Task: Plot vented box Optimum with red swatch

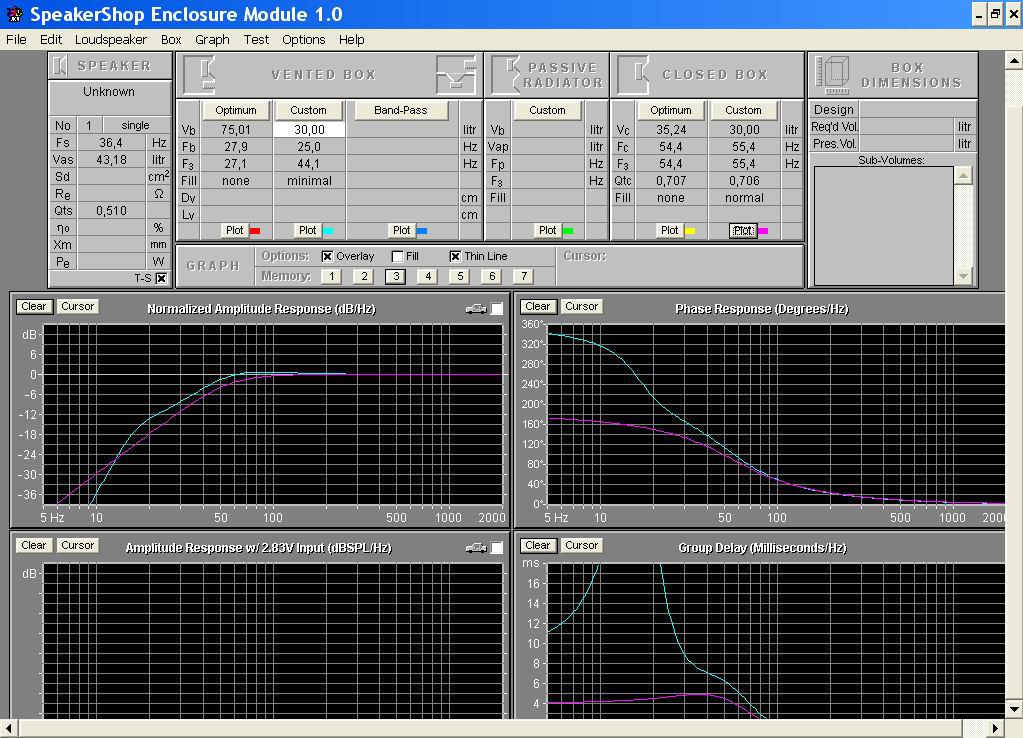Action: pyautogui.click(x=235, y=230)
